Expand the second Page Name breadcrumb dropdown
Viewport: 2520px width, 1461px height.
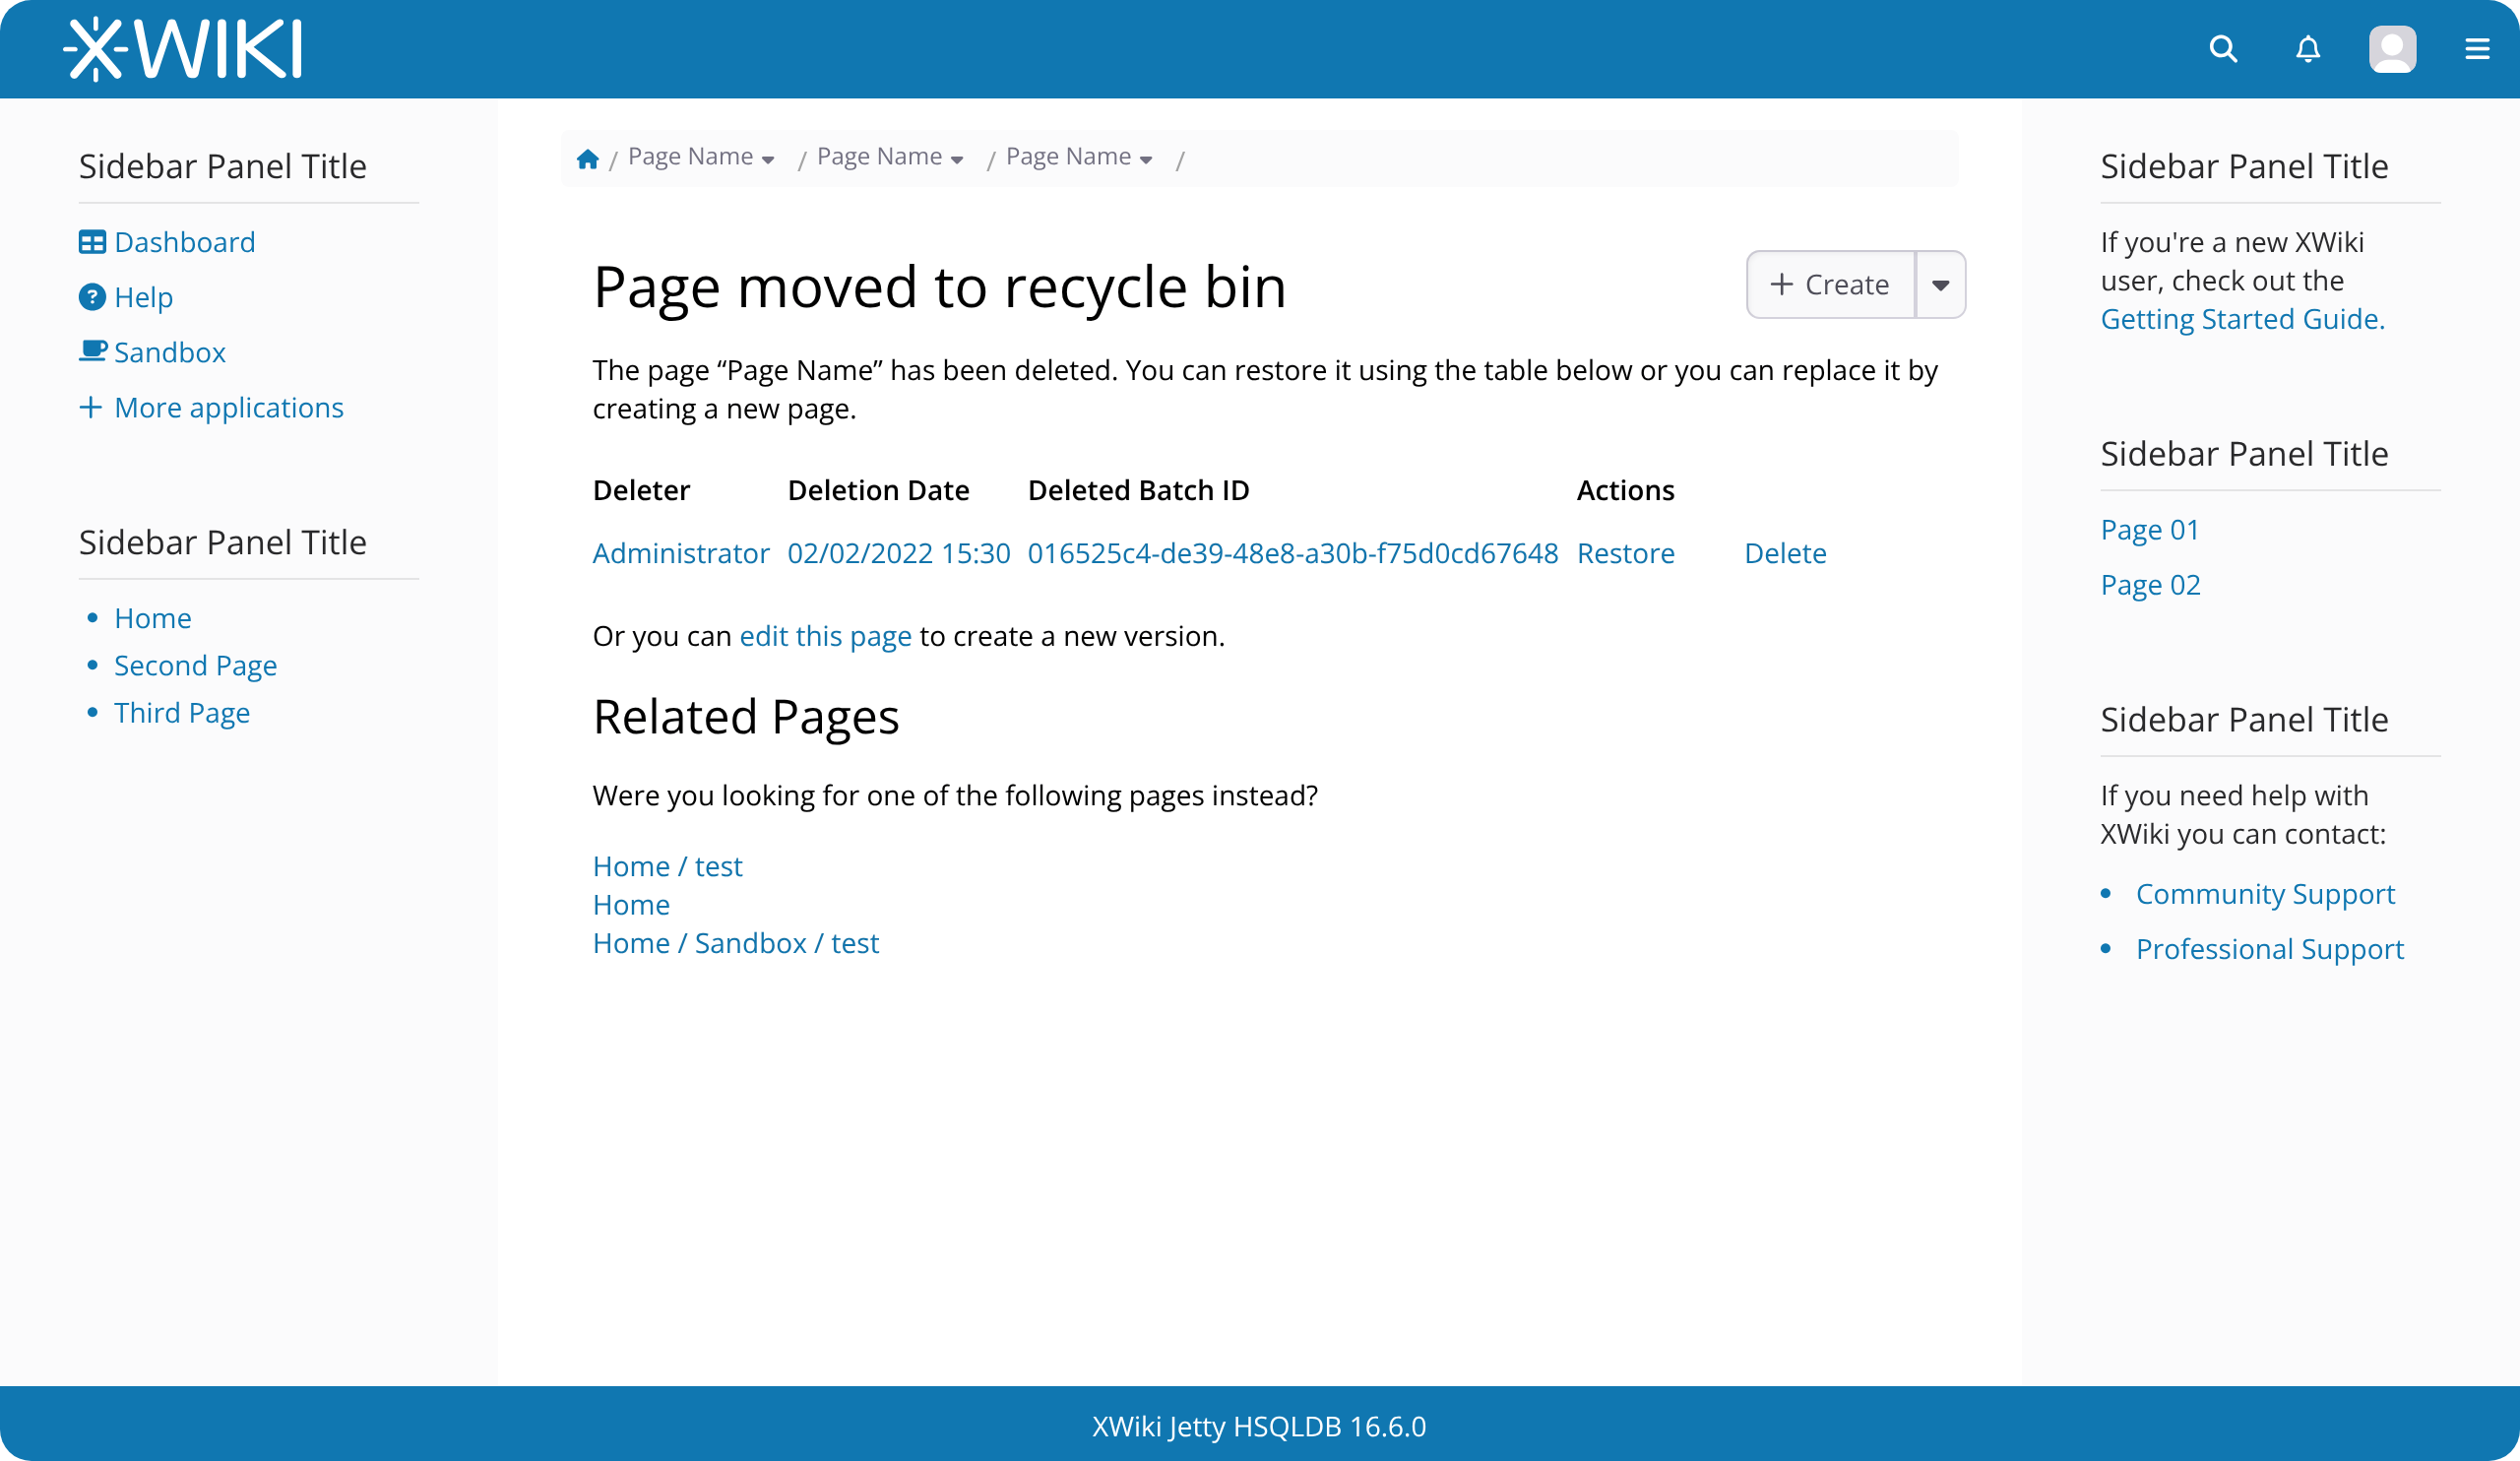click(x=957, y=160)
